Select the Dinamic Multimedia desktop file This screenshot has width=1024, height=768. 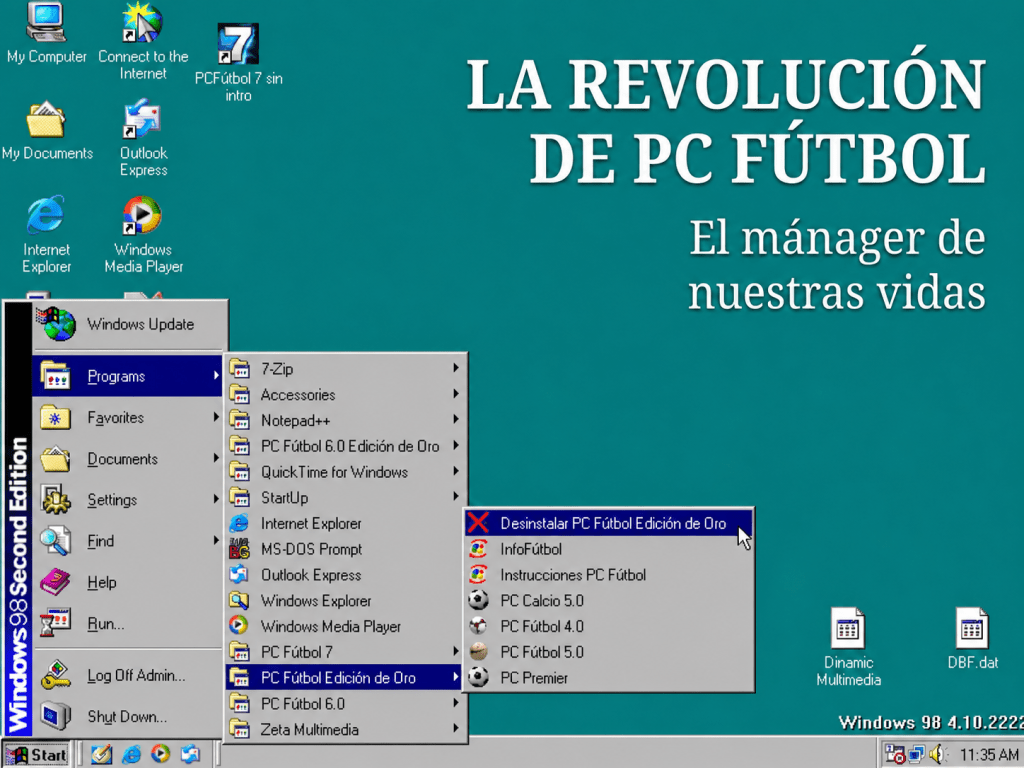tap(848, 647)
